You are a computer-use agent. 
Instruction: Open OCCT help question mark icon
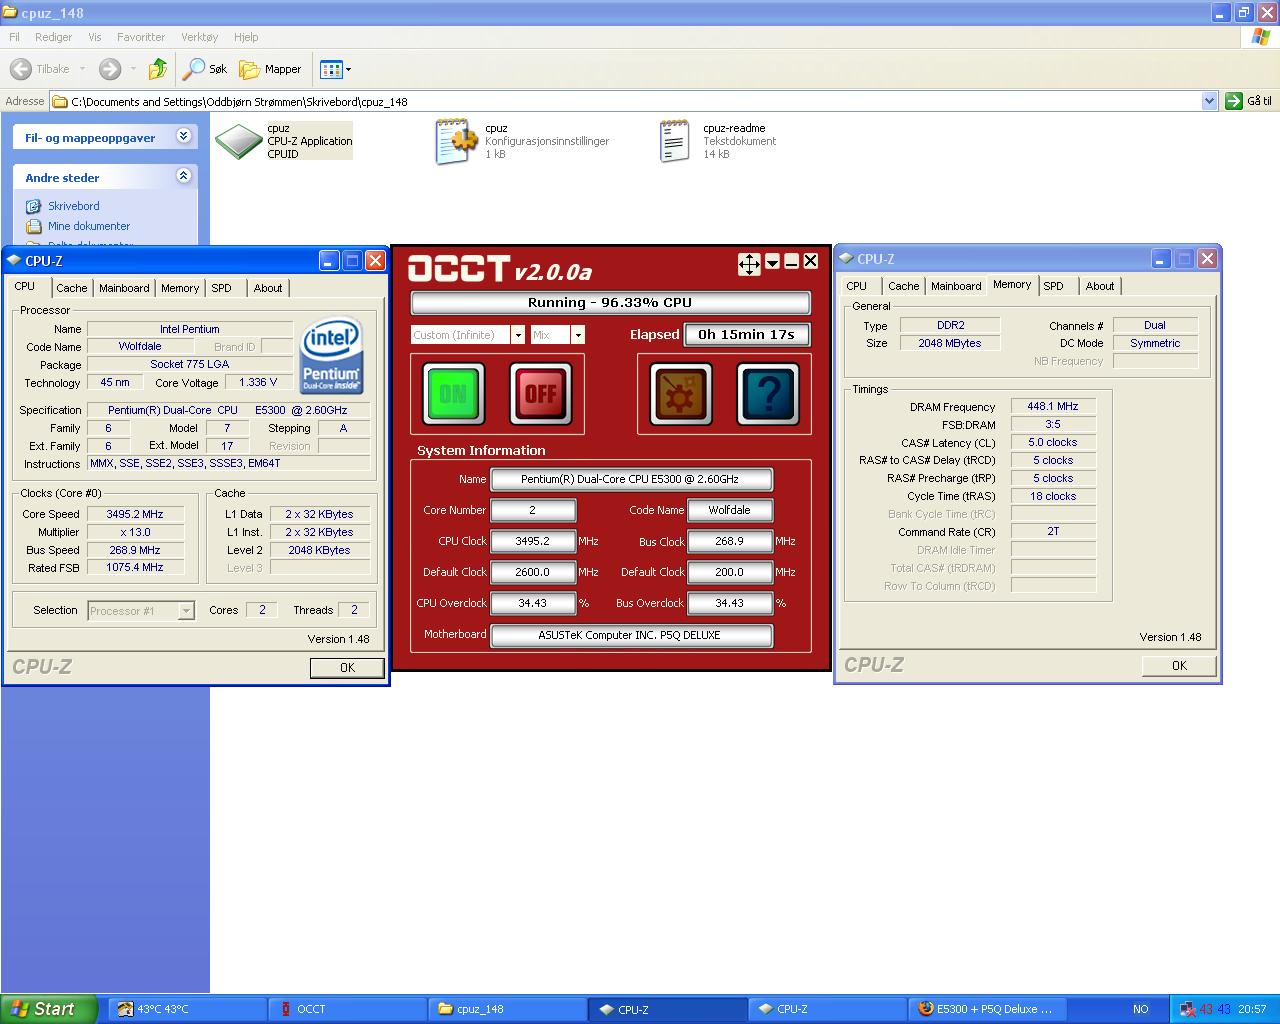768,393
